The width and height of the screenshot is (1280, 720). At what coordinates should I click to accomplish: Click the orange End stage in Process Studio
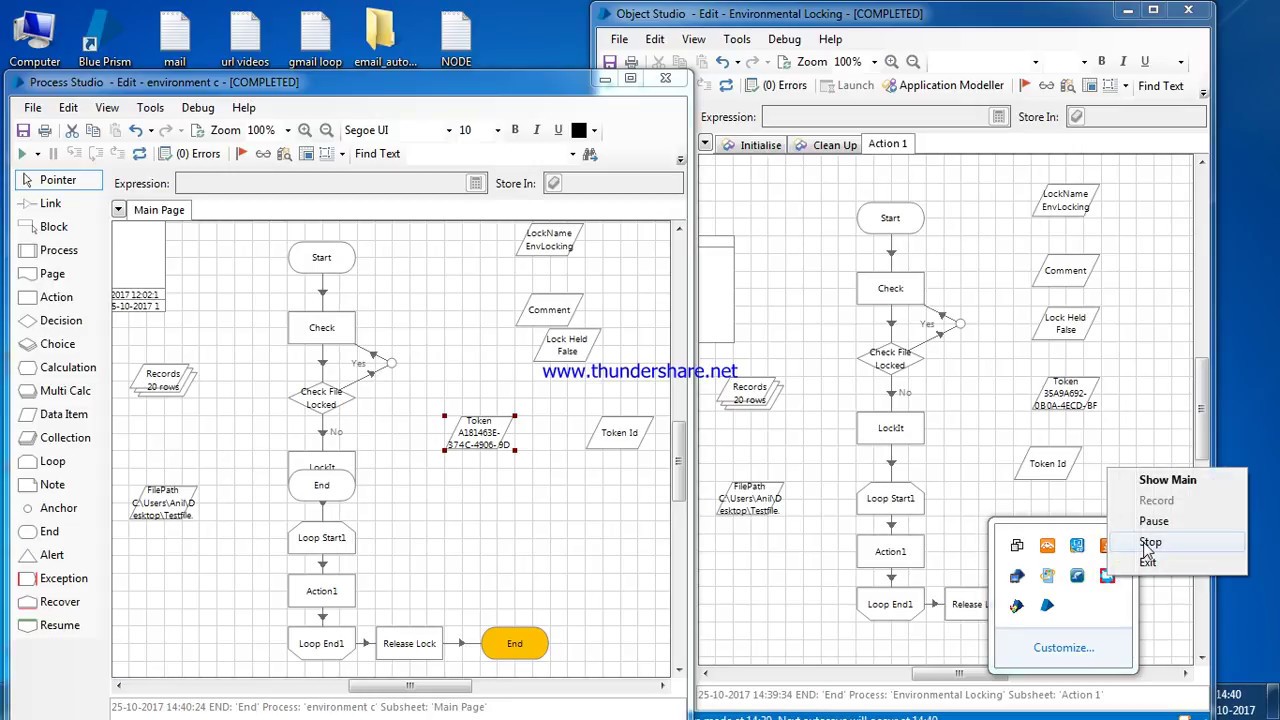pyautogui.click(x=515, y=644)
